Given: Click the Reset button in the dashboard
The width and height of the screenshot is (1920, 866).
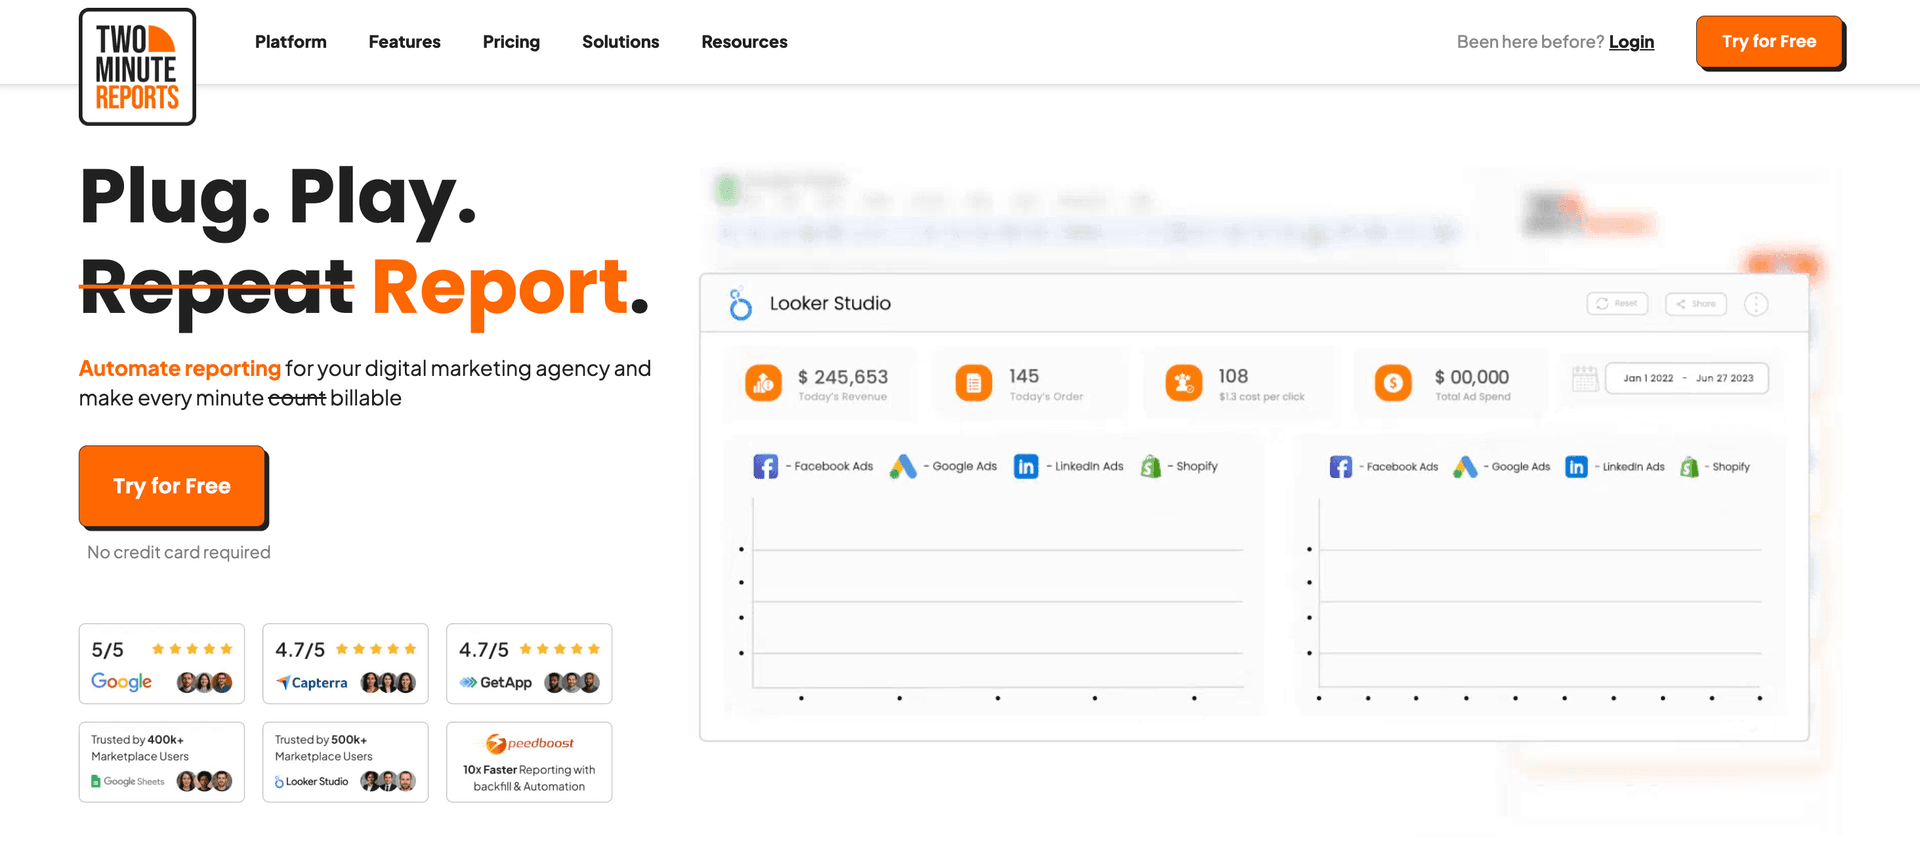Looking at the screenshot, I should pos(1617,303).
